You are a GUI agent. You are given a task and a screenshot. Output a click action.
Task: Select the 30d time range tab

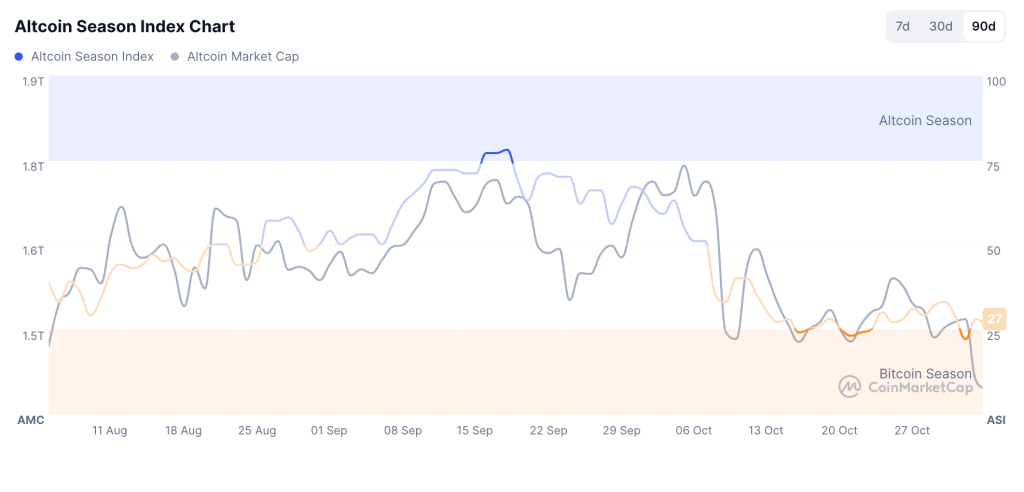point(941,26)
